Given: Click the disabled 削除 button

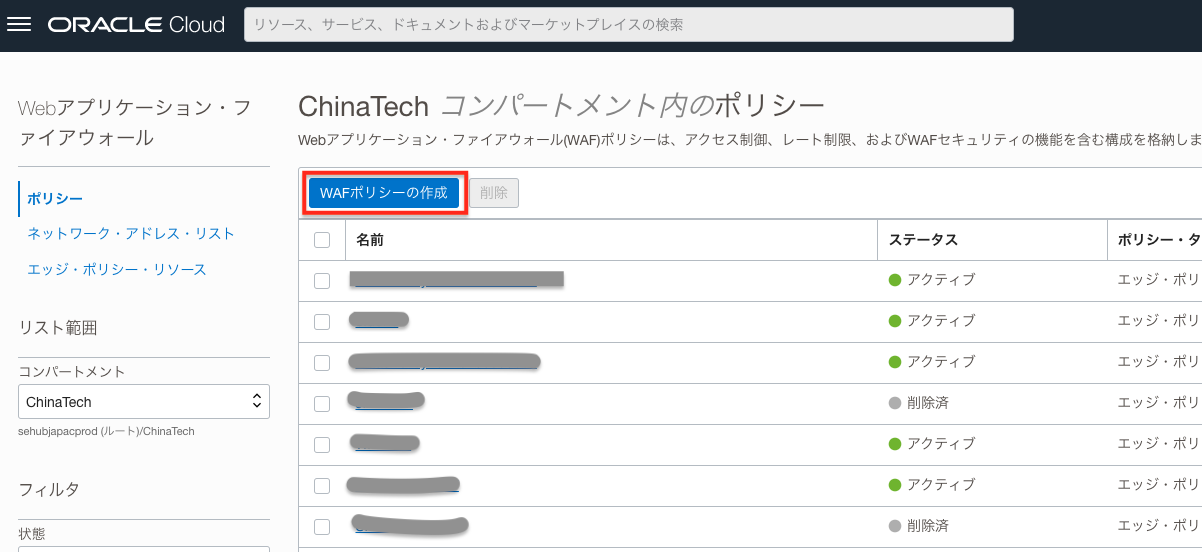Looking at the screenshot, I should click(494, 193).
